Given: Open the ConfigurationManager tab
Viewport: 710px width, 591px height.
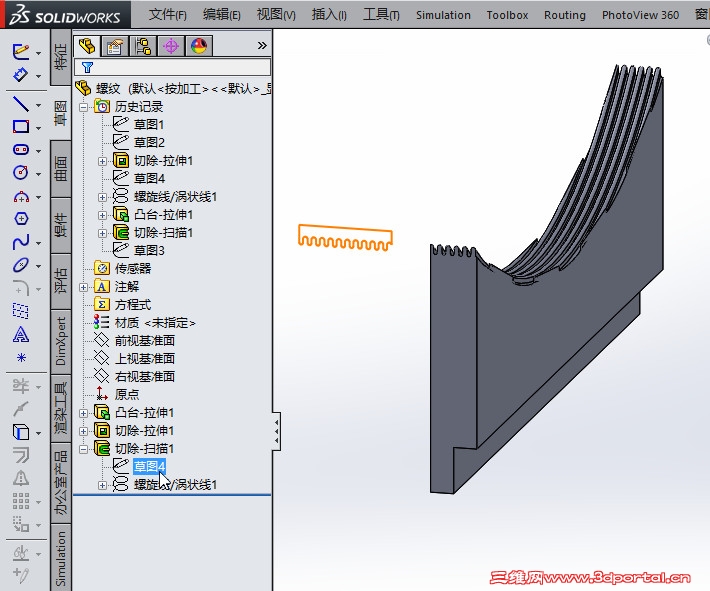Looking at the screenshot, I should [143, 46].
